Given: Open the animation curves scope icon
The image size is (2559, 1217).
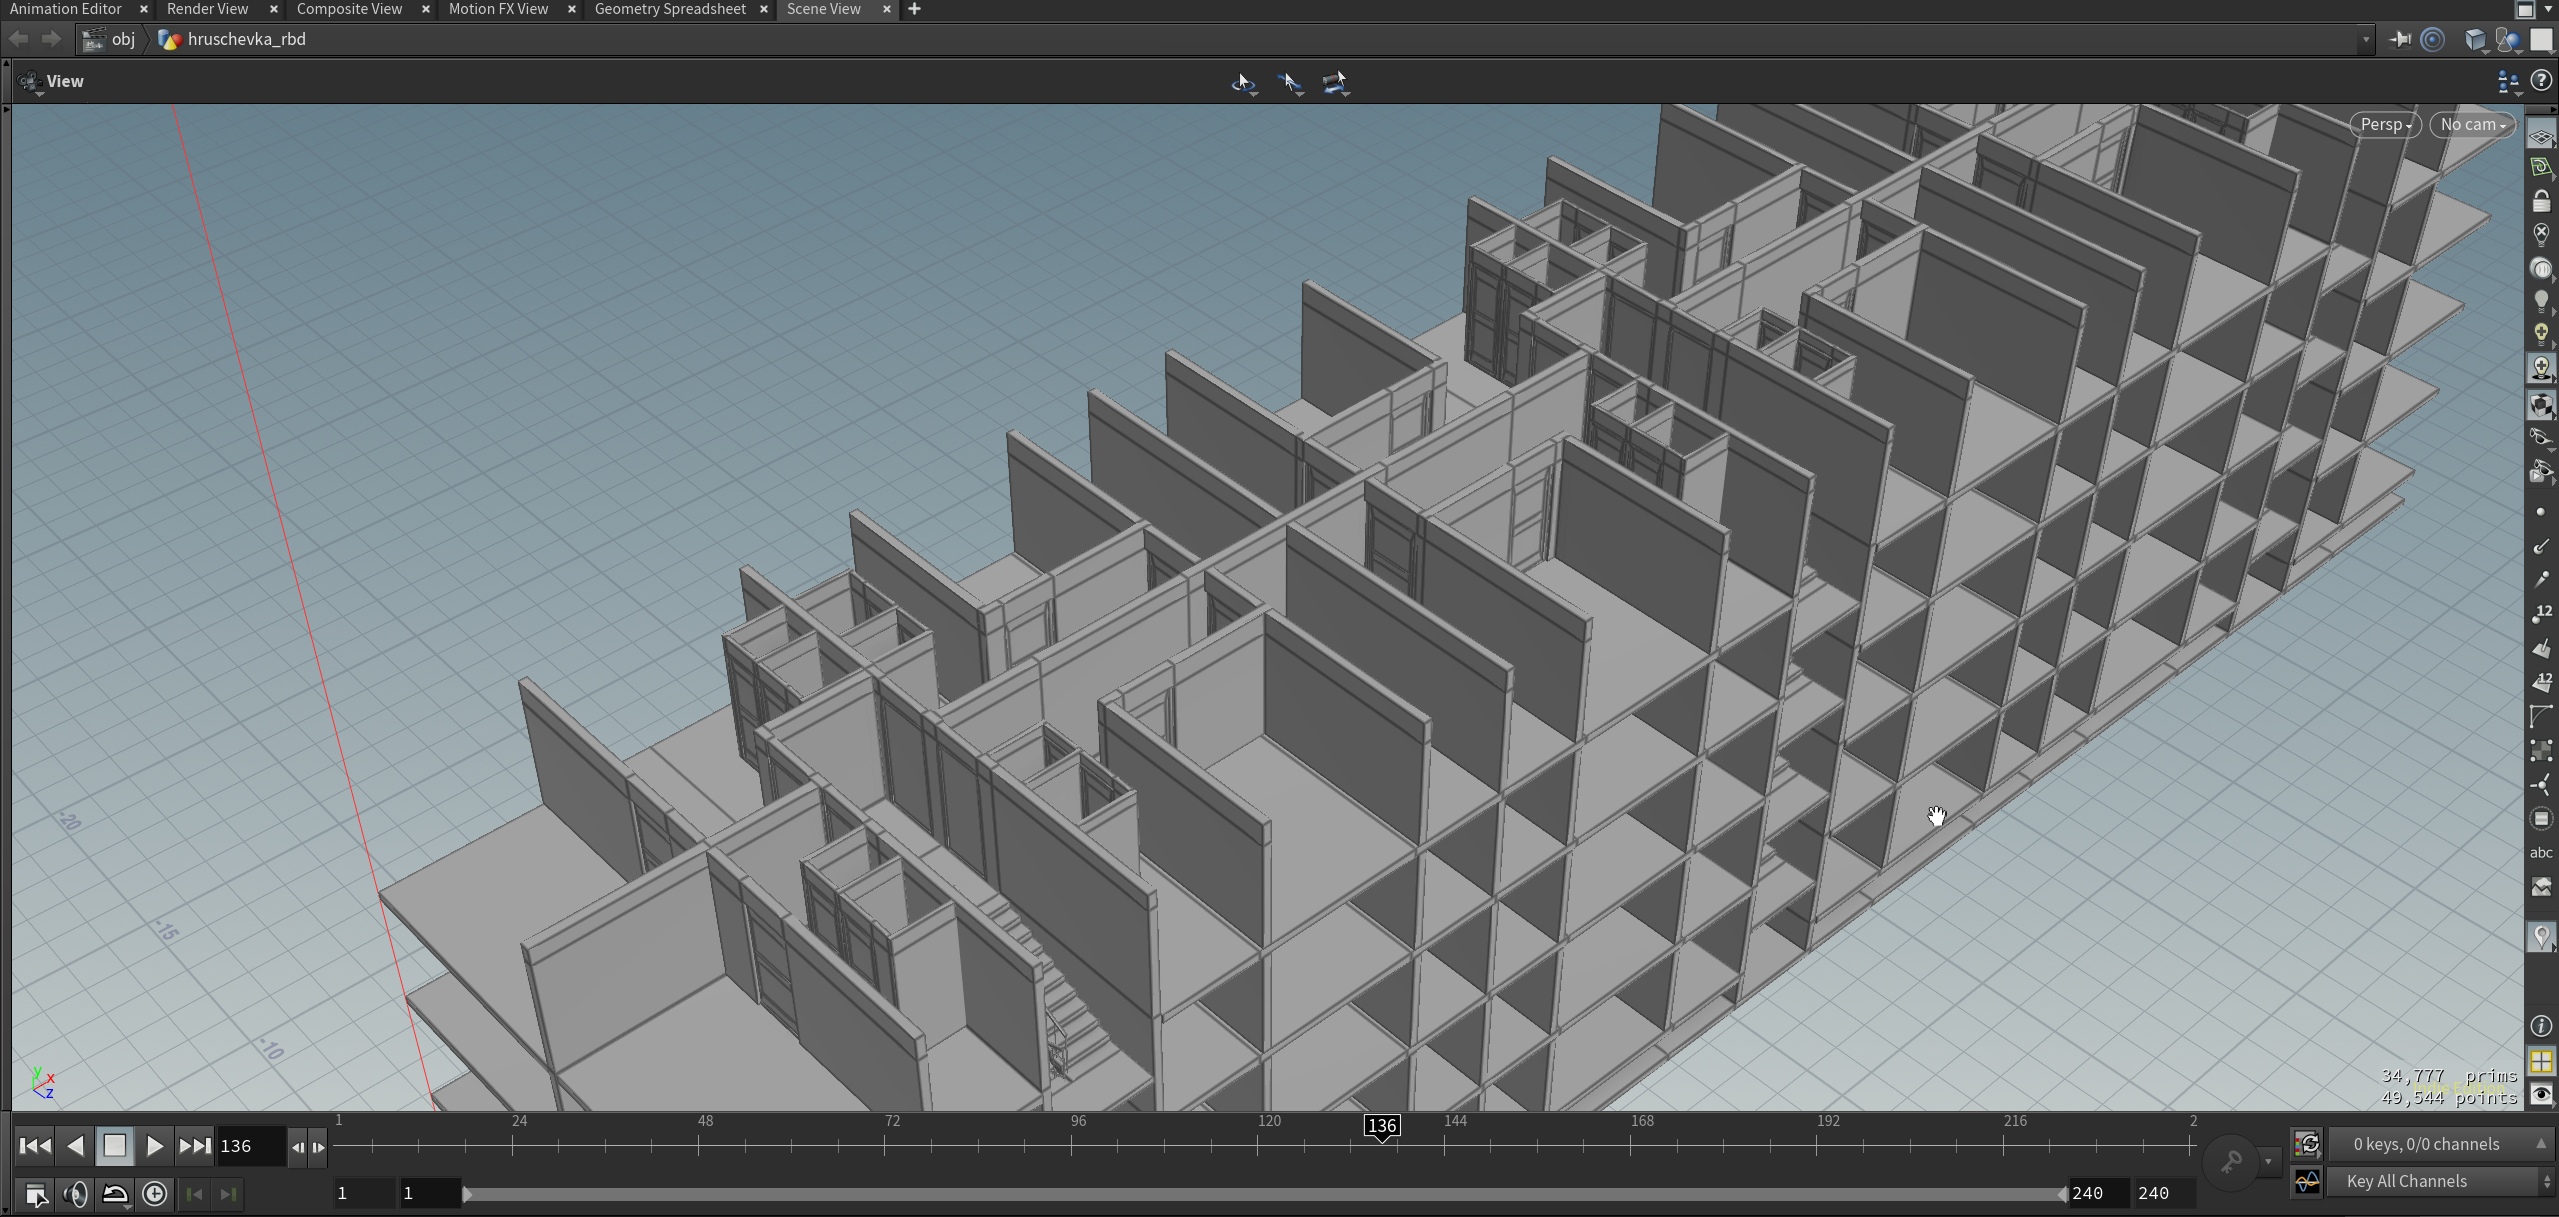Looking at the screenshot, I should point(2307,1182).
